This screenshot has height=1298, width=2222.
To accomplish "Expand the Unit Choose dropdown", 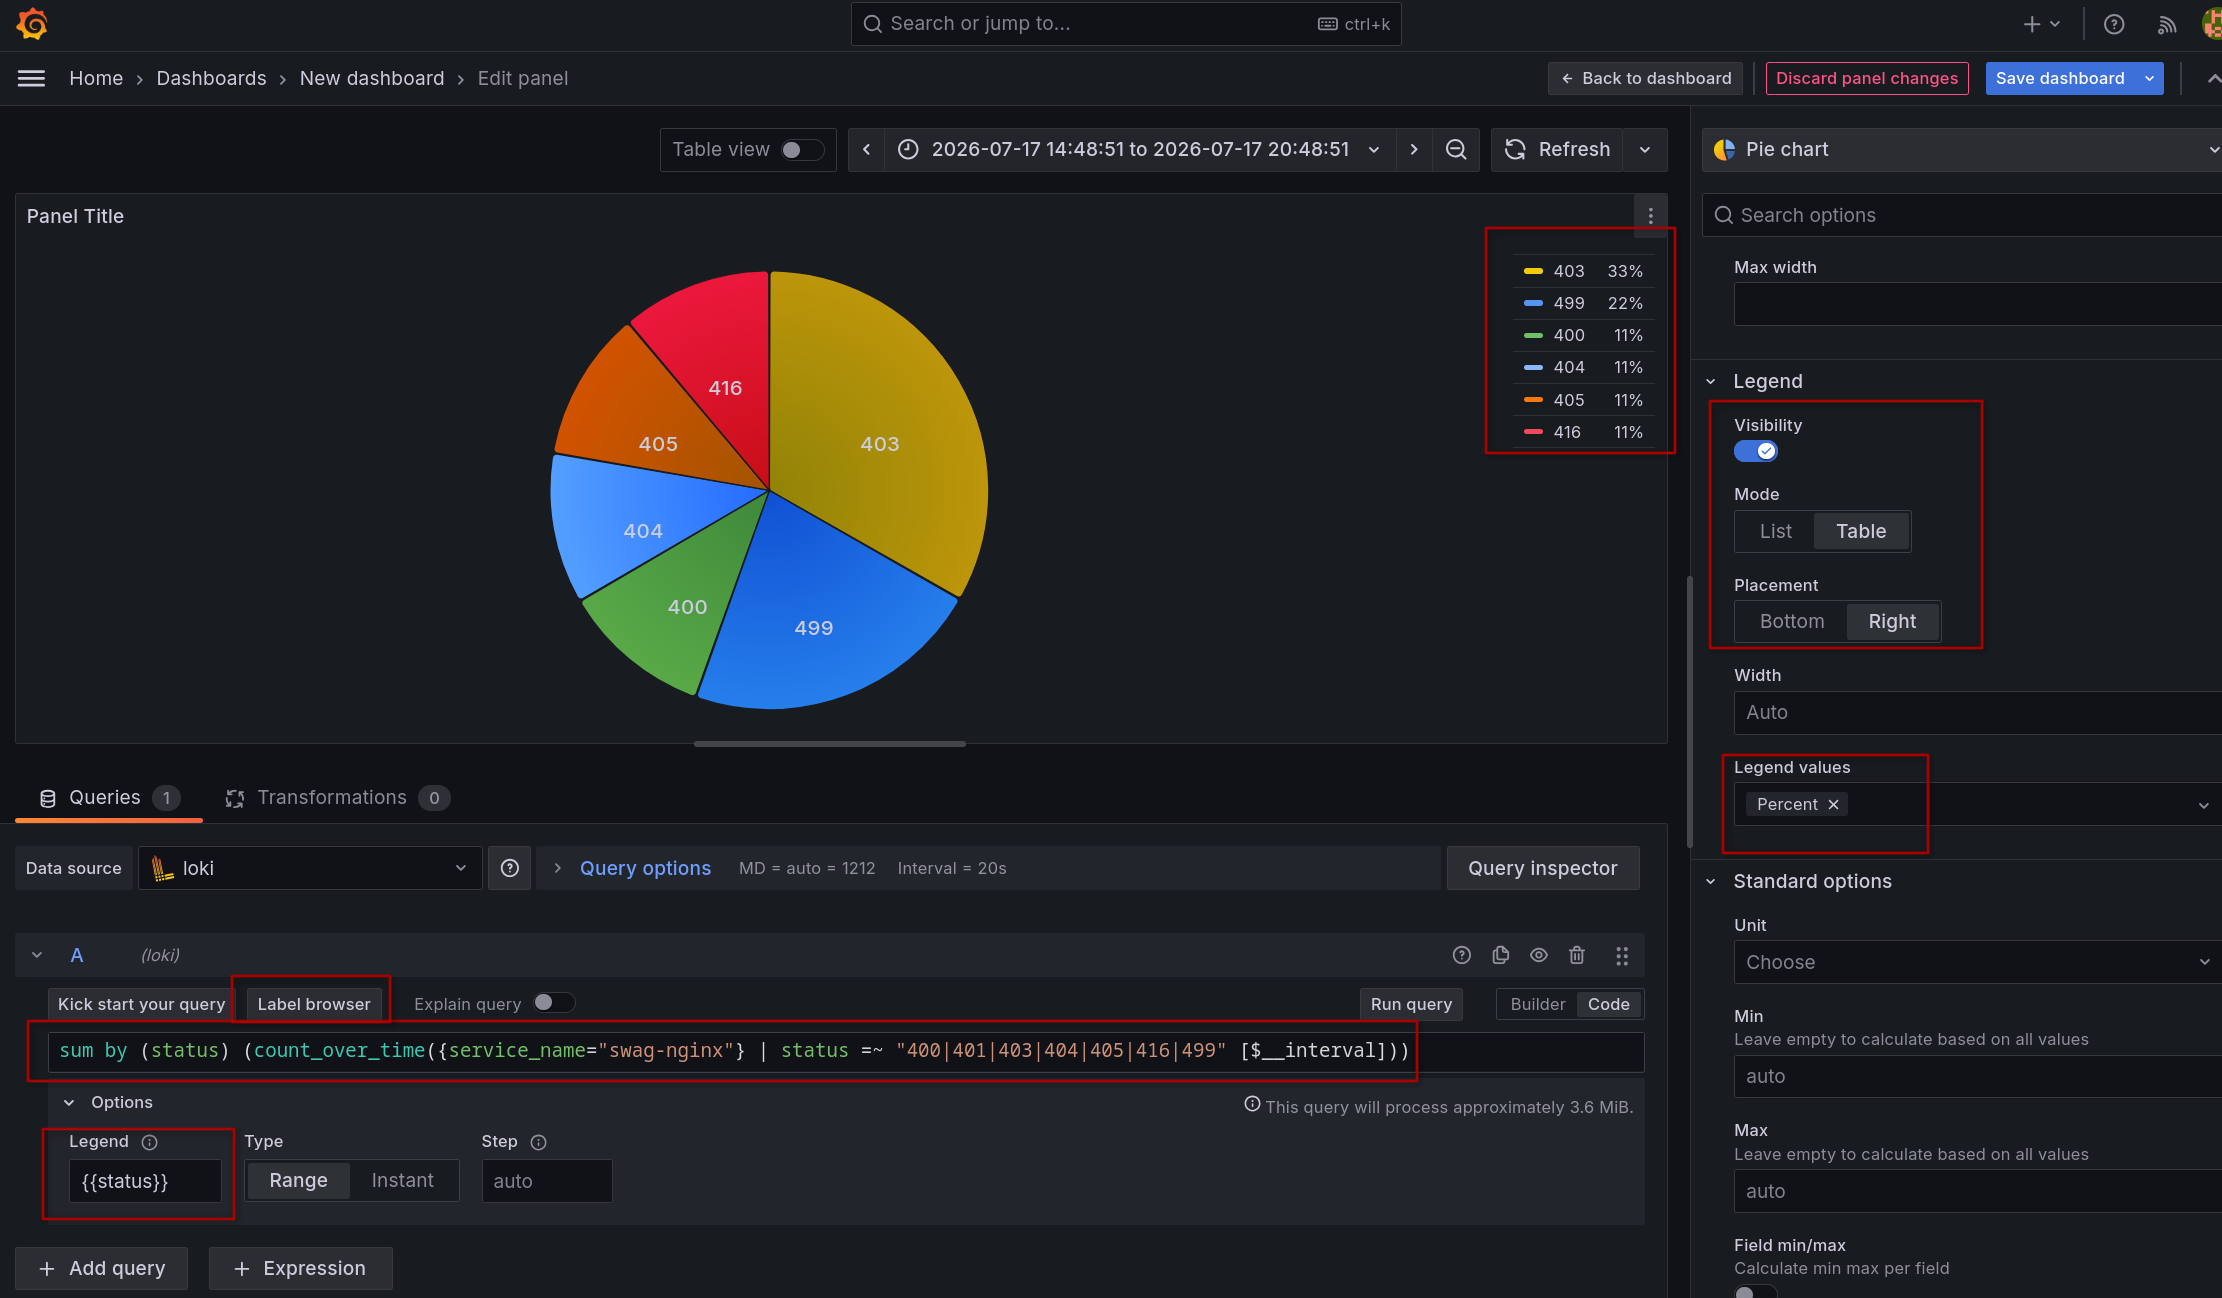I will (x=1977, y=962).
